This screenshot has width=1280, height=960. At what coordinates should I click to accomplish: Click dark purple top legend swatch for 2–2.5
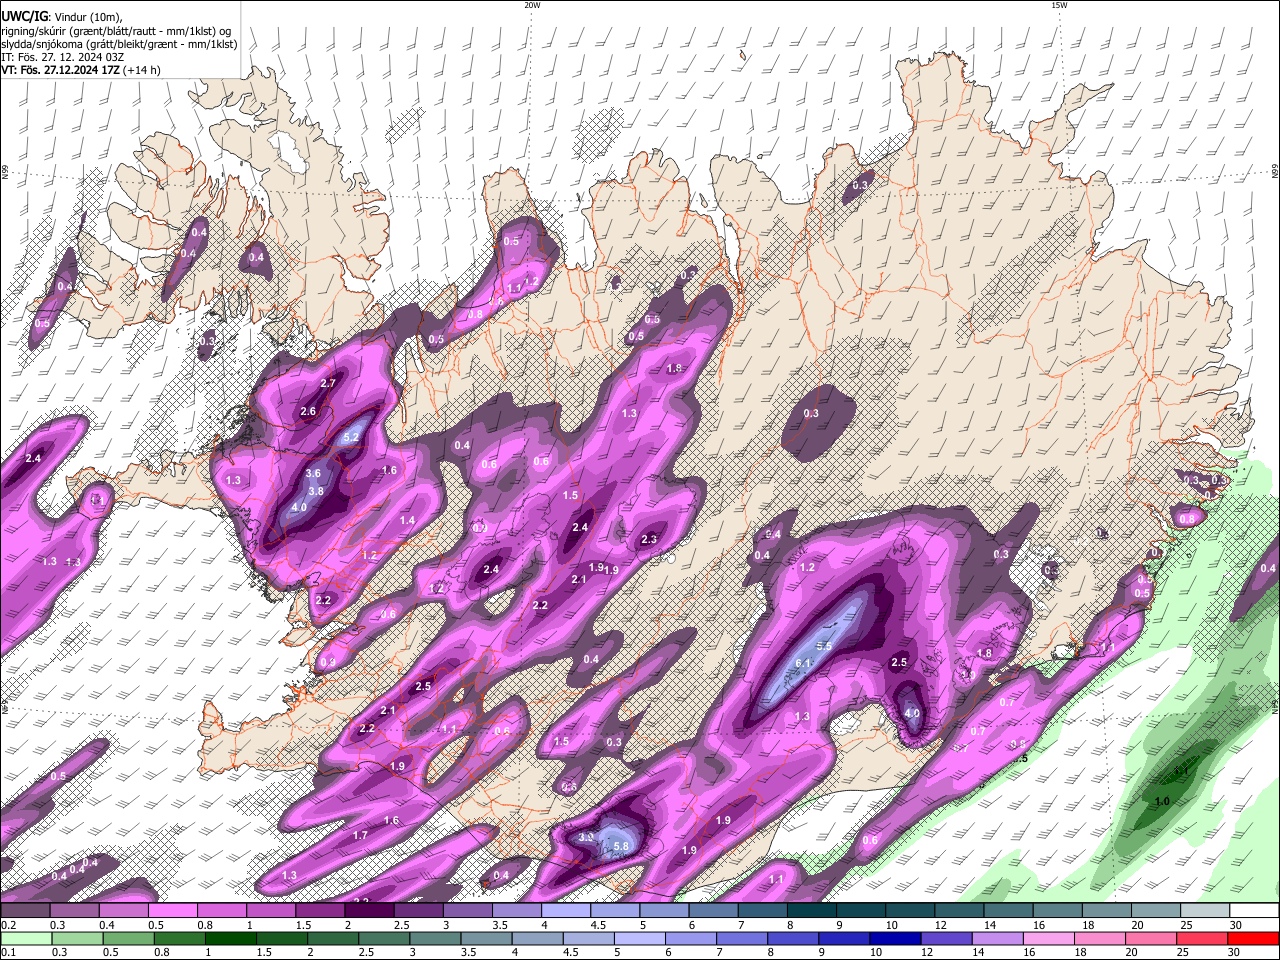(x=369, y=911)
